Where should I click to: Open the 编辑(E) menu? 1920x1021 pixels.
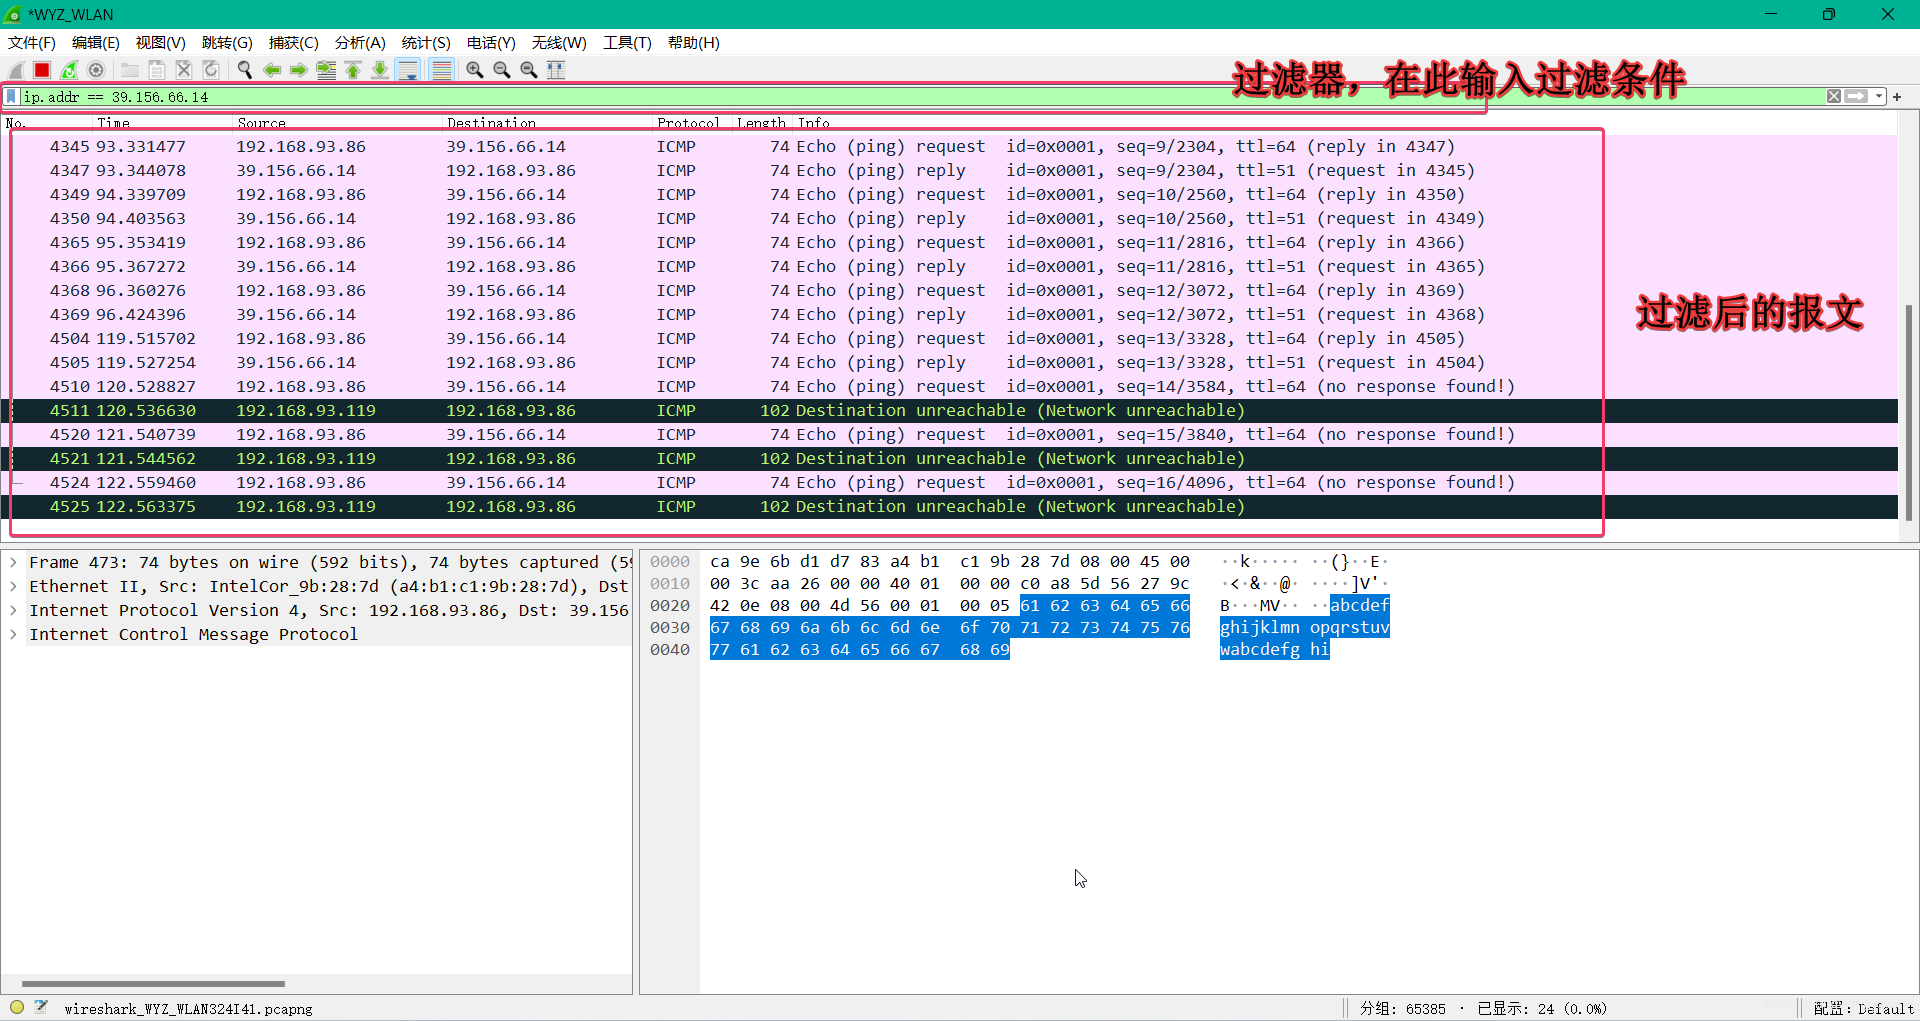tap(95, 43)
